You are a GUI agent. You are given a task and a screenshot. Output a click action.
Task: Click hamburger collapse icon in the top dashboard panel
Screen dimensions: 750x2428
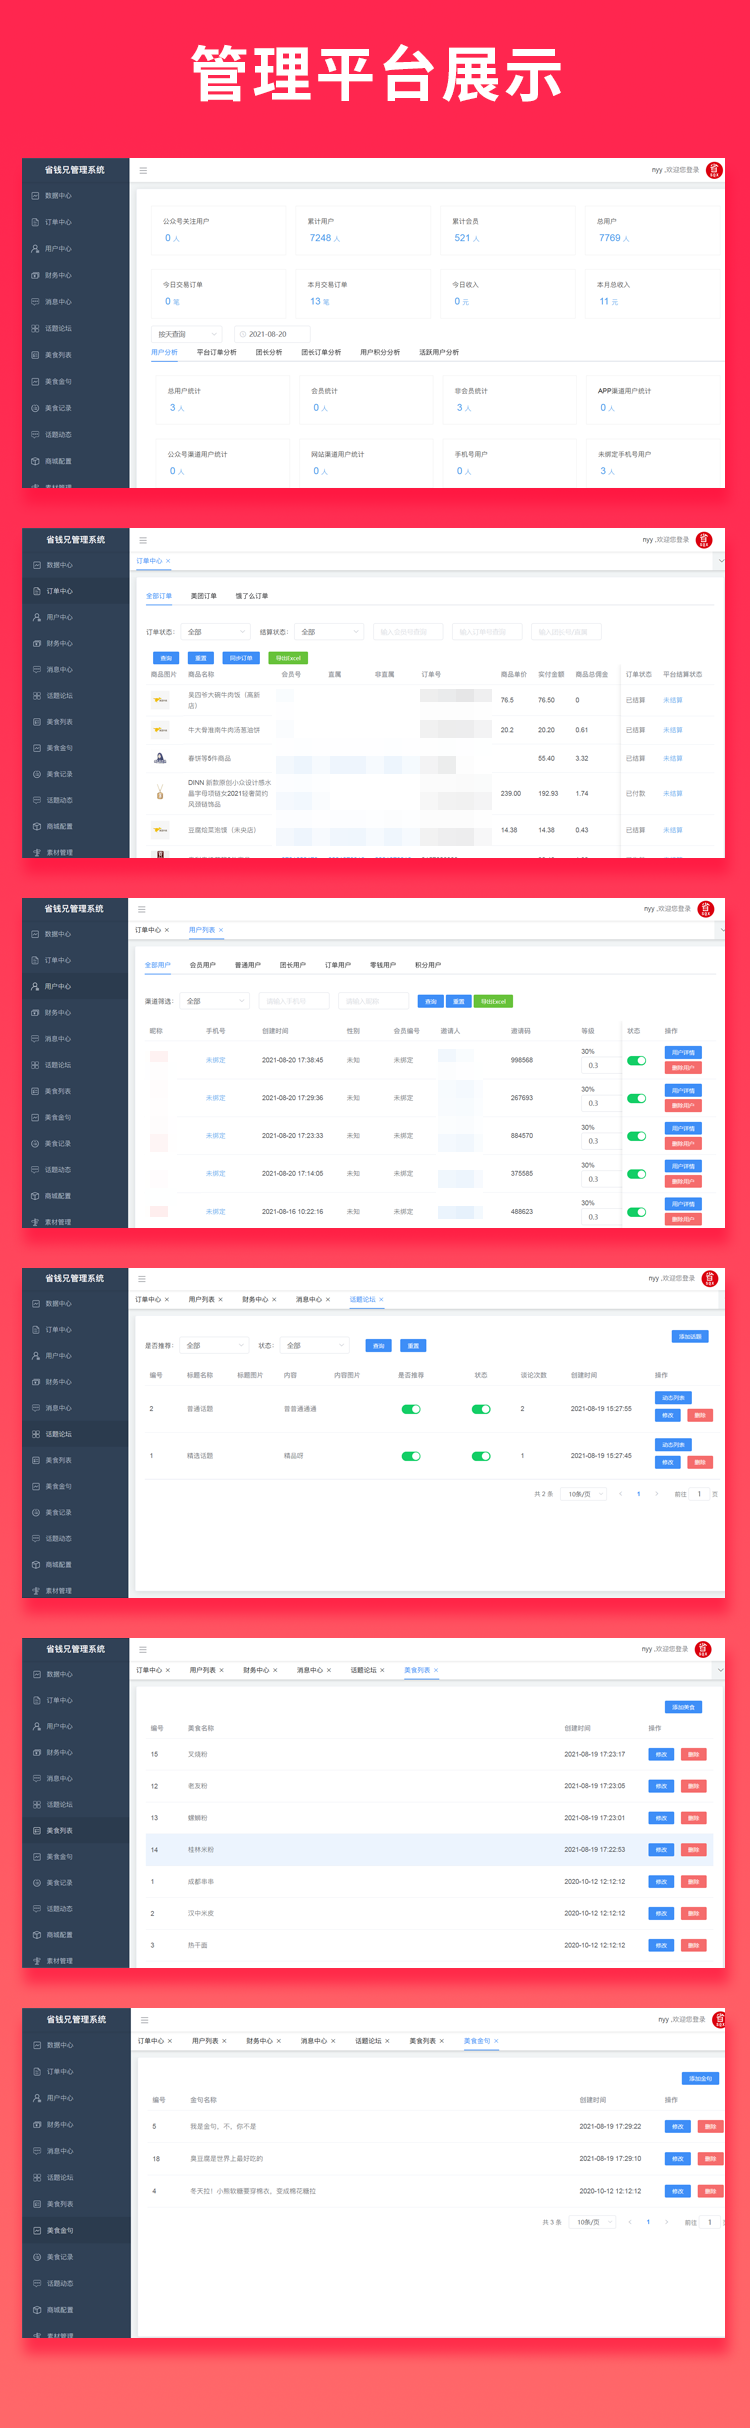(x=143, y=171)
